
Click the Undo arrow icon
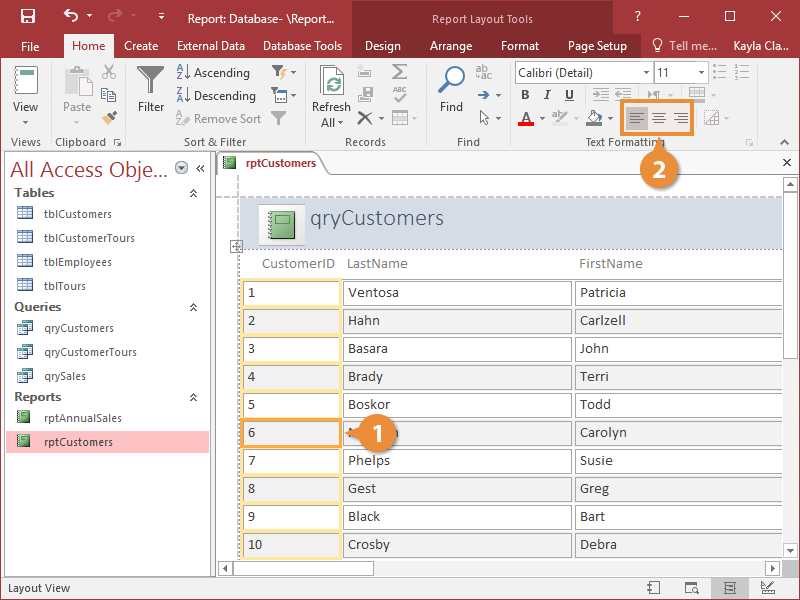tap(71, 16)
